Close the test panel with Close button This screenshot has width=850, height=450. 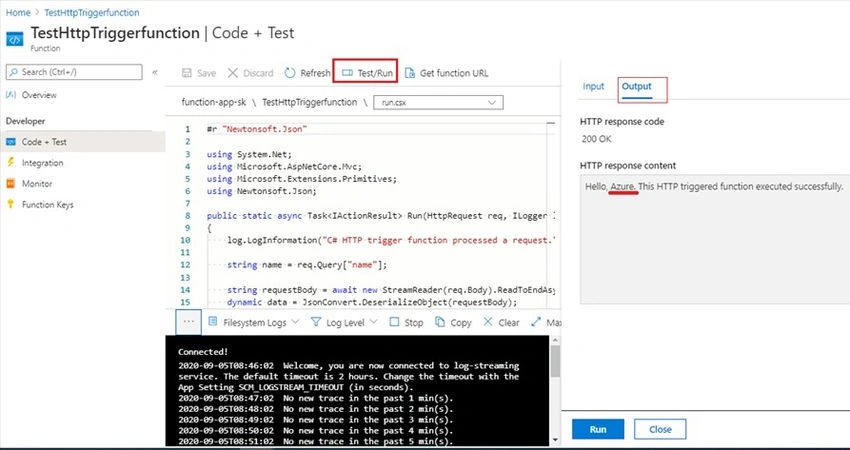click(660, 429)
